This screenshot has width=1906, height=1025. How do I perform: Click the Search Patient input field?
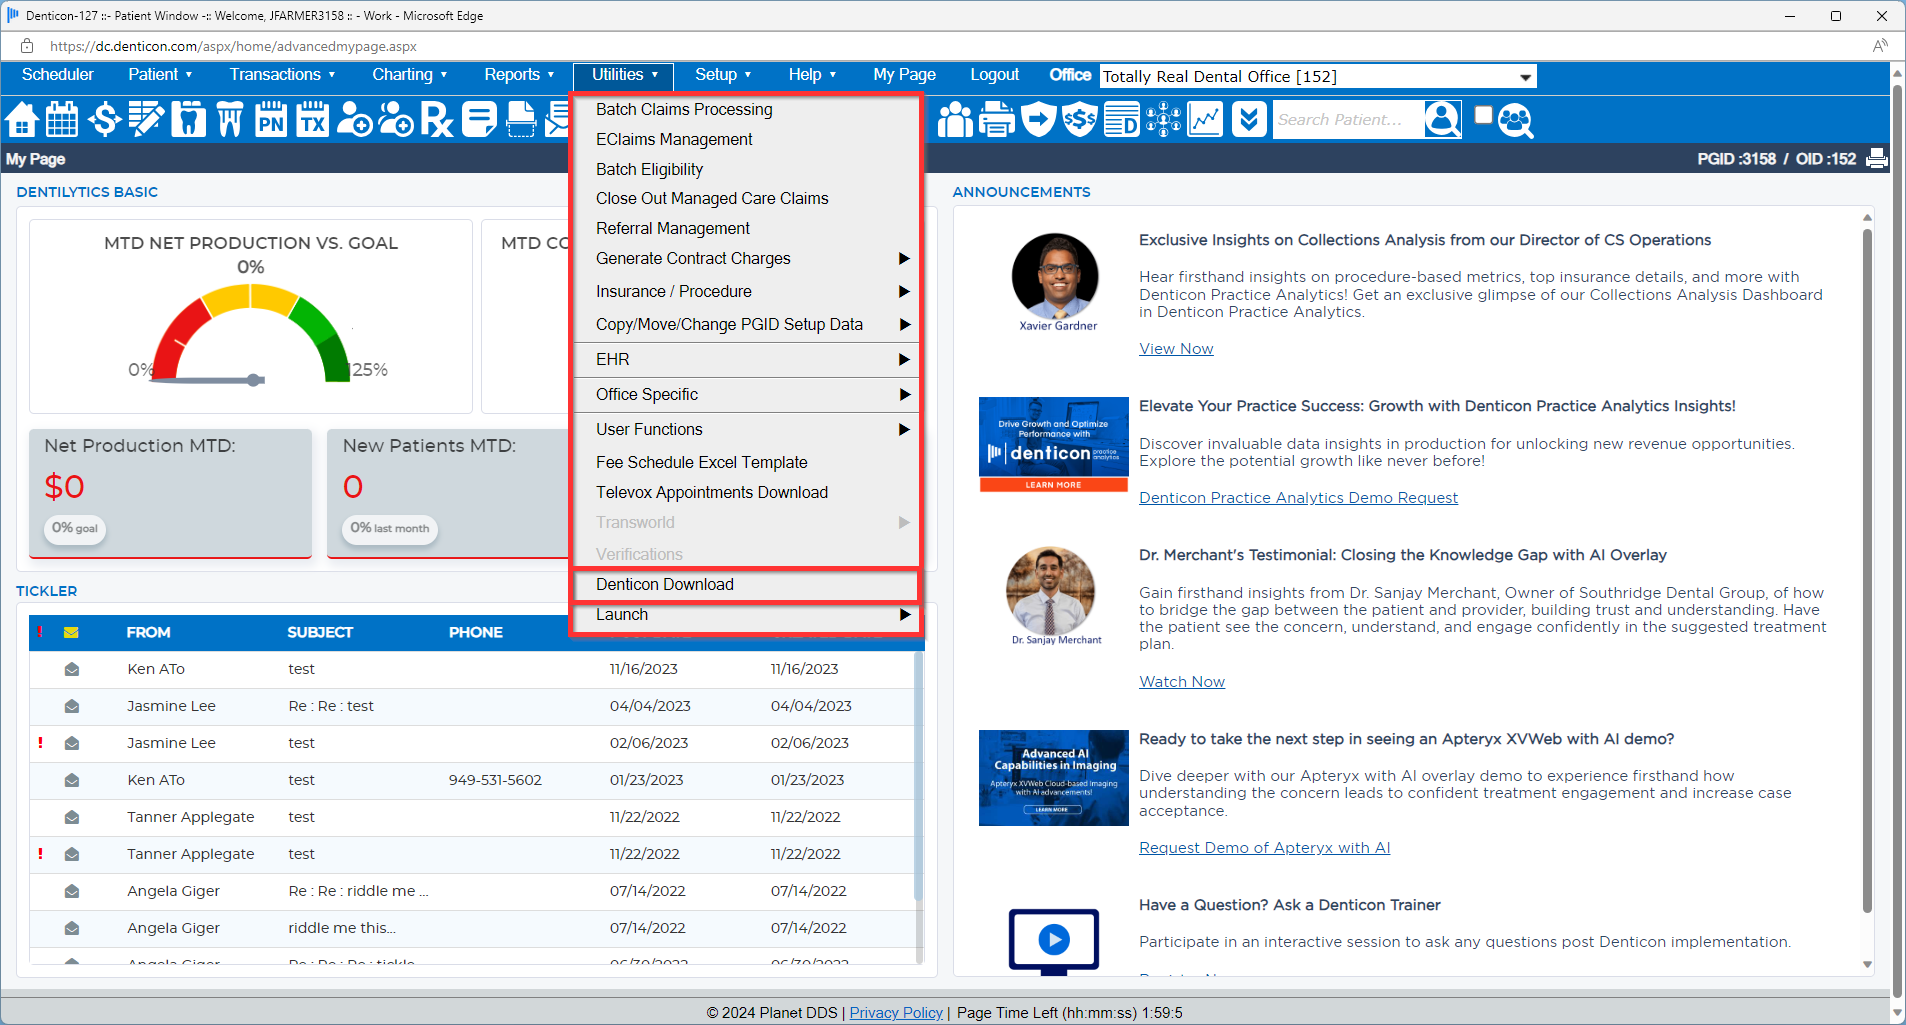coord(1346,120)
